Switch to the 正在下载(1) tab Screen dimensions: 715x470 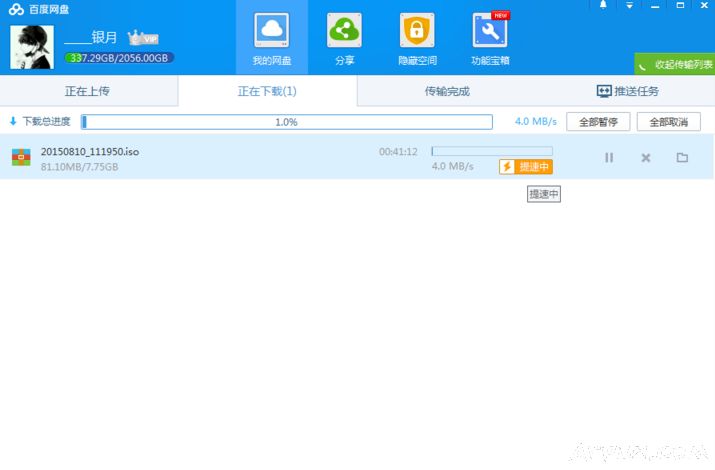(x=267, y=91)
